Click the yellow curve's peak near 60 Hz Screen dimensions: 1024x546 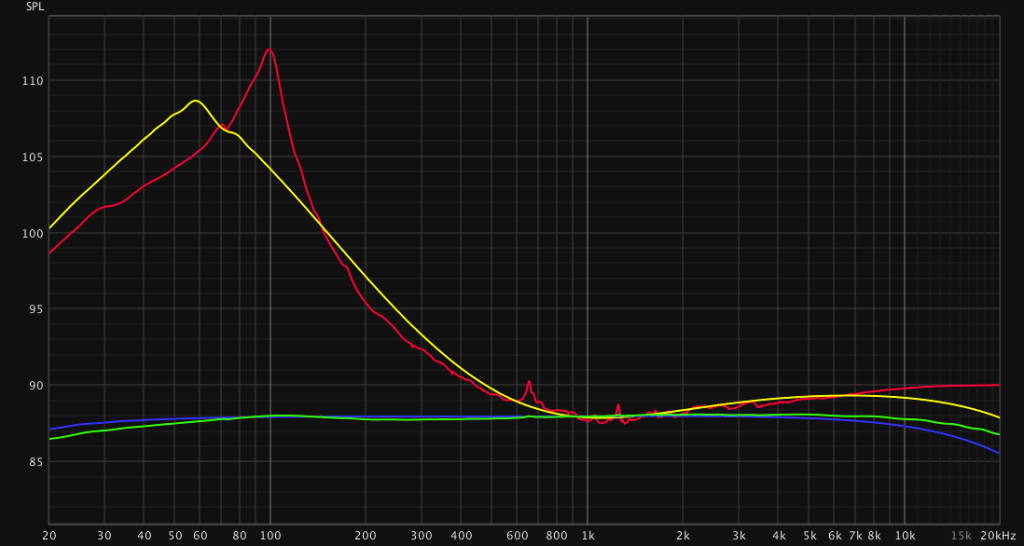195,101
